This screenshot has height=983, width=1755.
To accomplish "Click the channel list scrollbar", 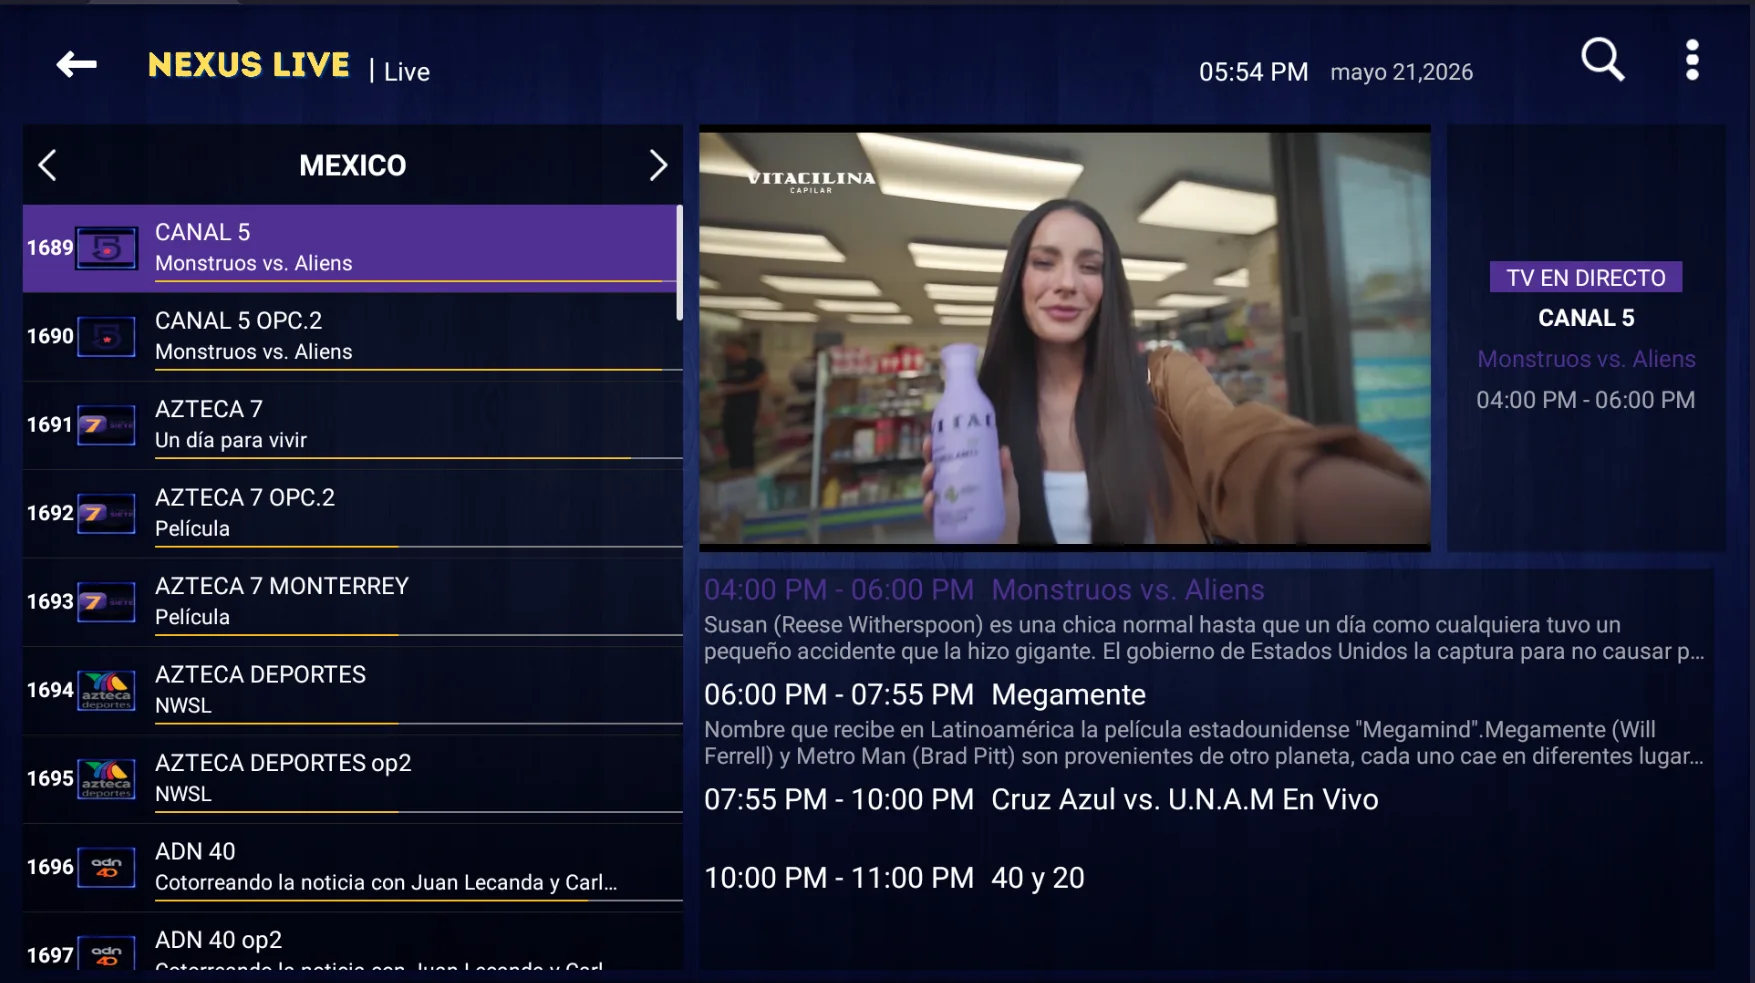I will [x=680, y=262].
